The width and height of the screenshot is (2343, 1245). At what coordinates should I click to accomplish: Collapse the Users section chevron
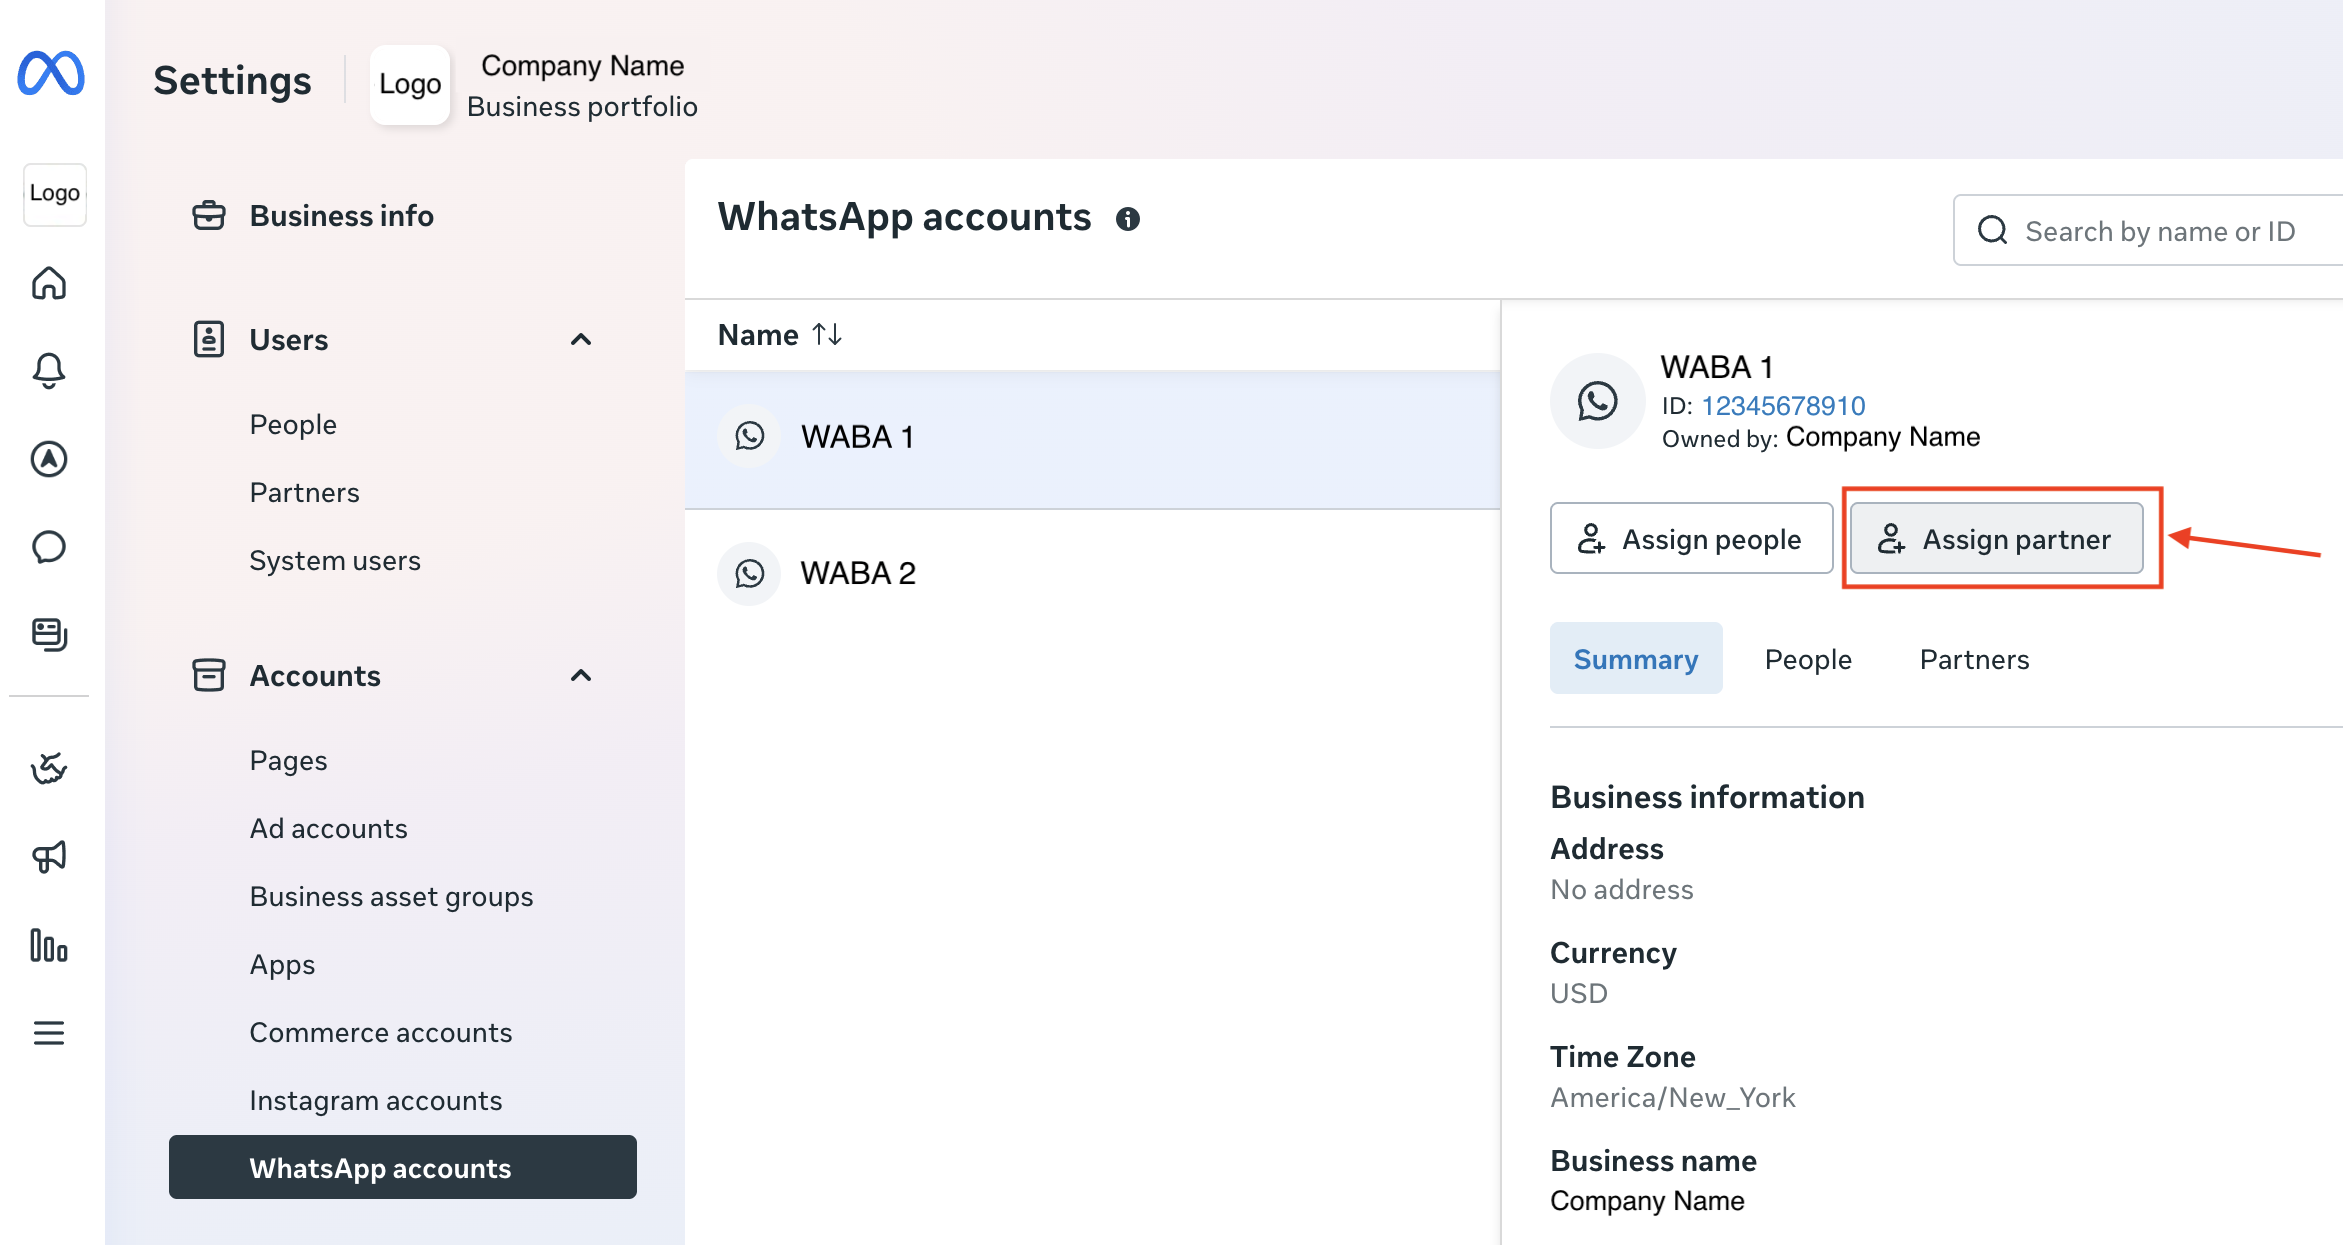(x=581, y=340)
